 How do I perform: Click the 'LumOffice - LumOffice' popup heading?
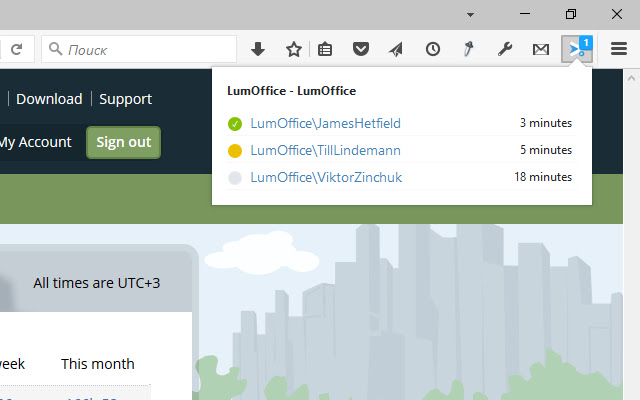pos(291,91)
